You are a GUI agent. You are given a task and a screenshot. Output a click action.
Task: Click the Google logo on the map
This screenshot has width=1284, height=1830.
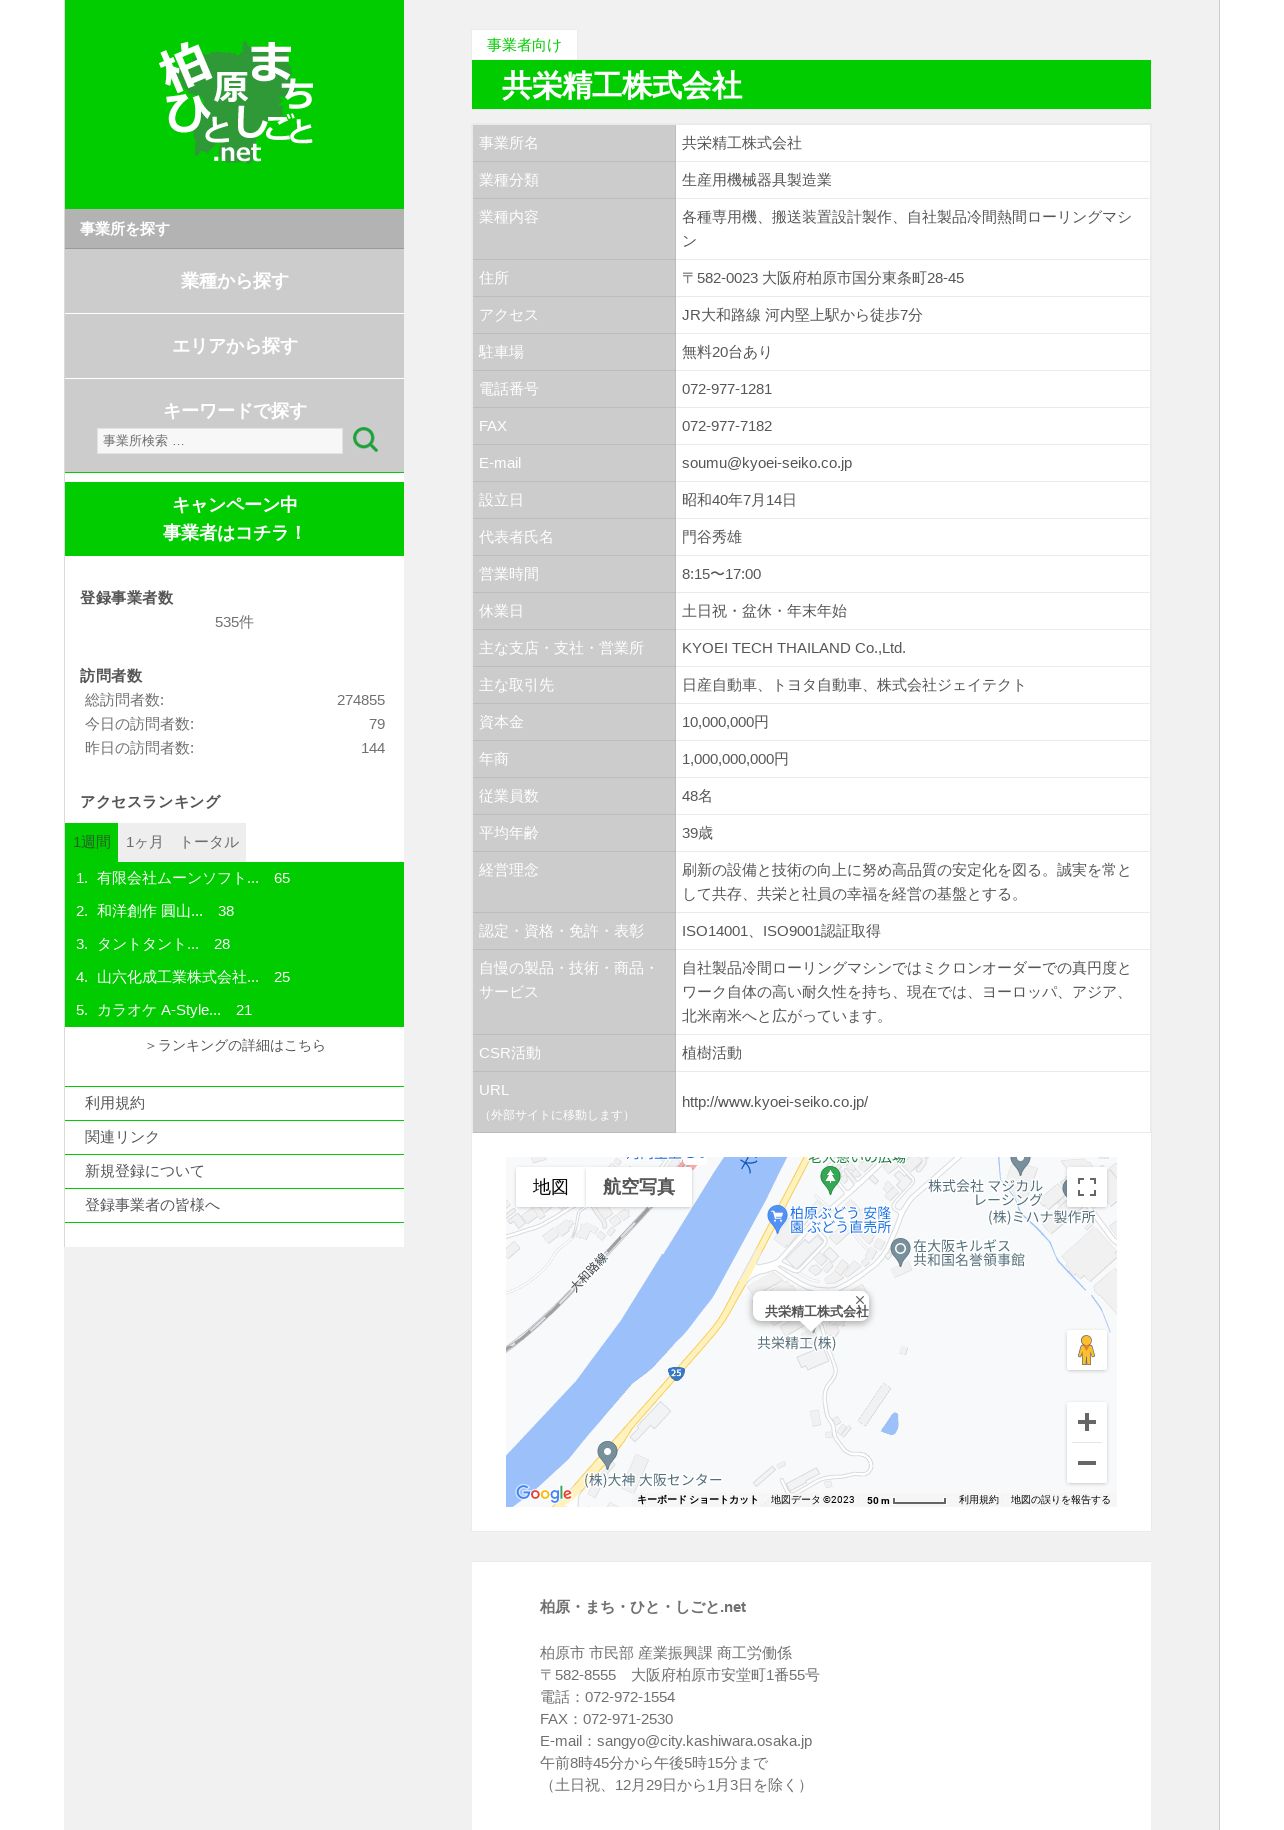[544, 1493]
